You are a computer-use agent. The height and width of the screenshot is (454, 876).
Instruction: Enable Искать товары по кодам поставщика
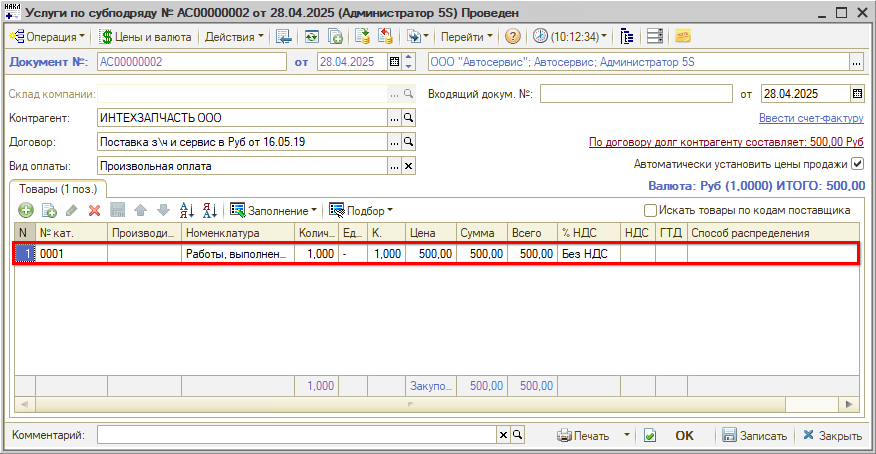[651, 211]
